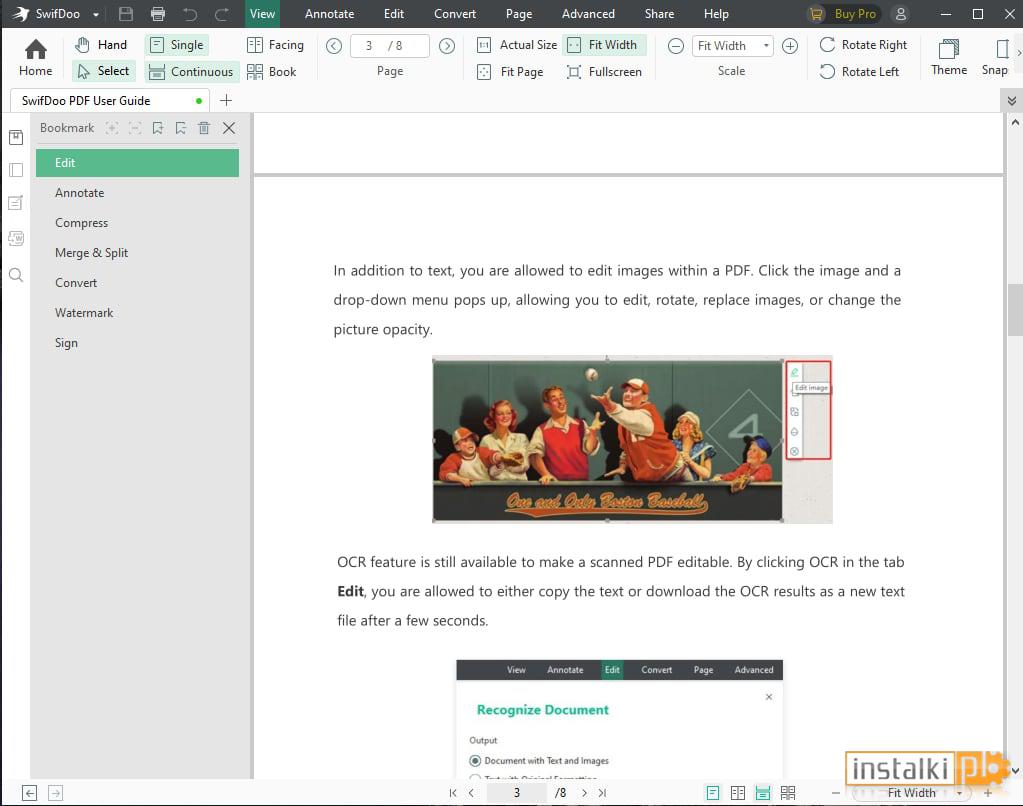Open the Help ribbon tab
The width and height of the screenshot is (1023, 806).
[x=716, y=14]
